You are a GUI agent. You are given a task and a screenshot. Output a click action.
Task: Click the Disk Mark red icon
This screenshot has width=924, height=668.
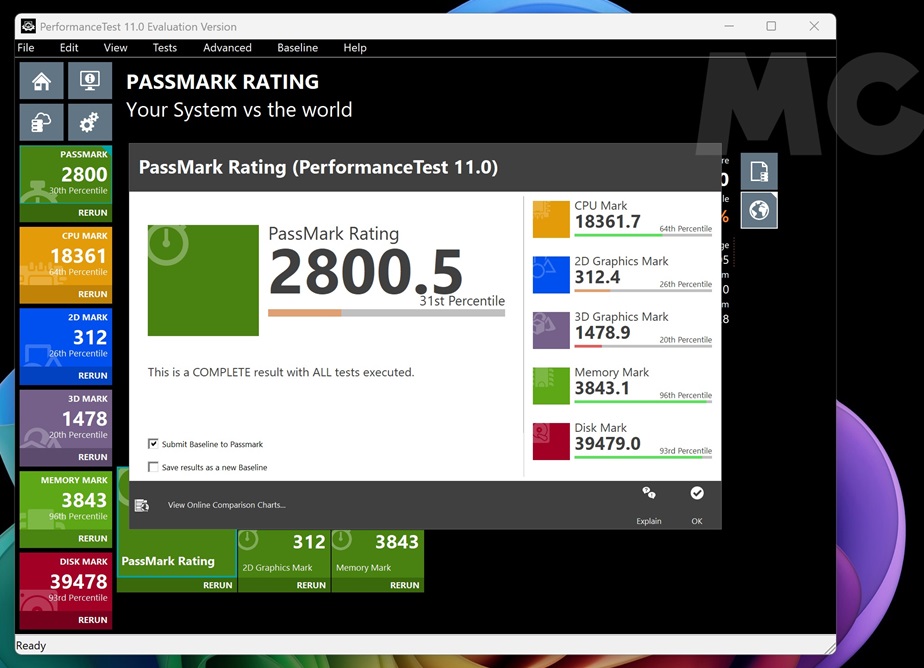(x=551, y=441)
